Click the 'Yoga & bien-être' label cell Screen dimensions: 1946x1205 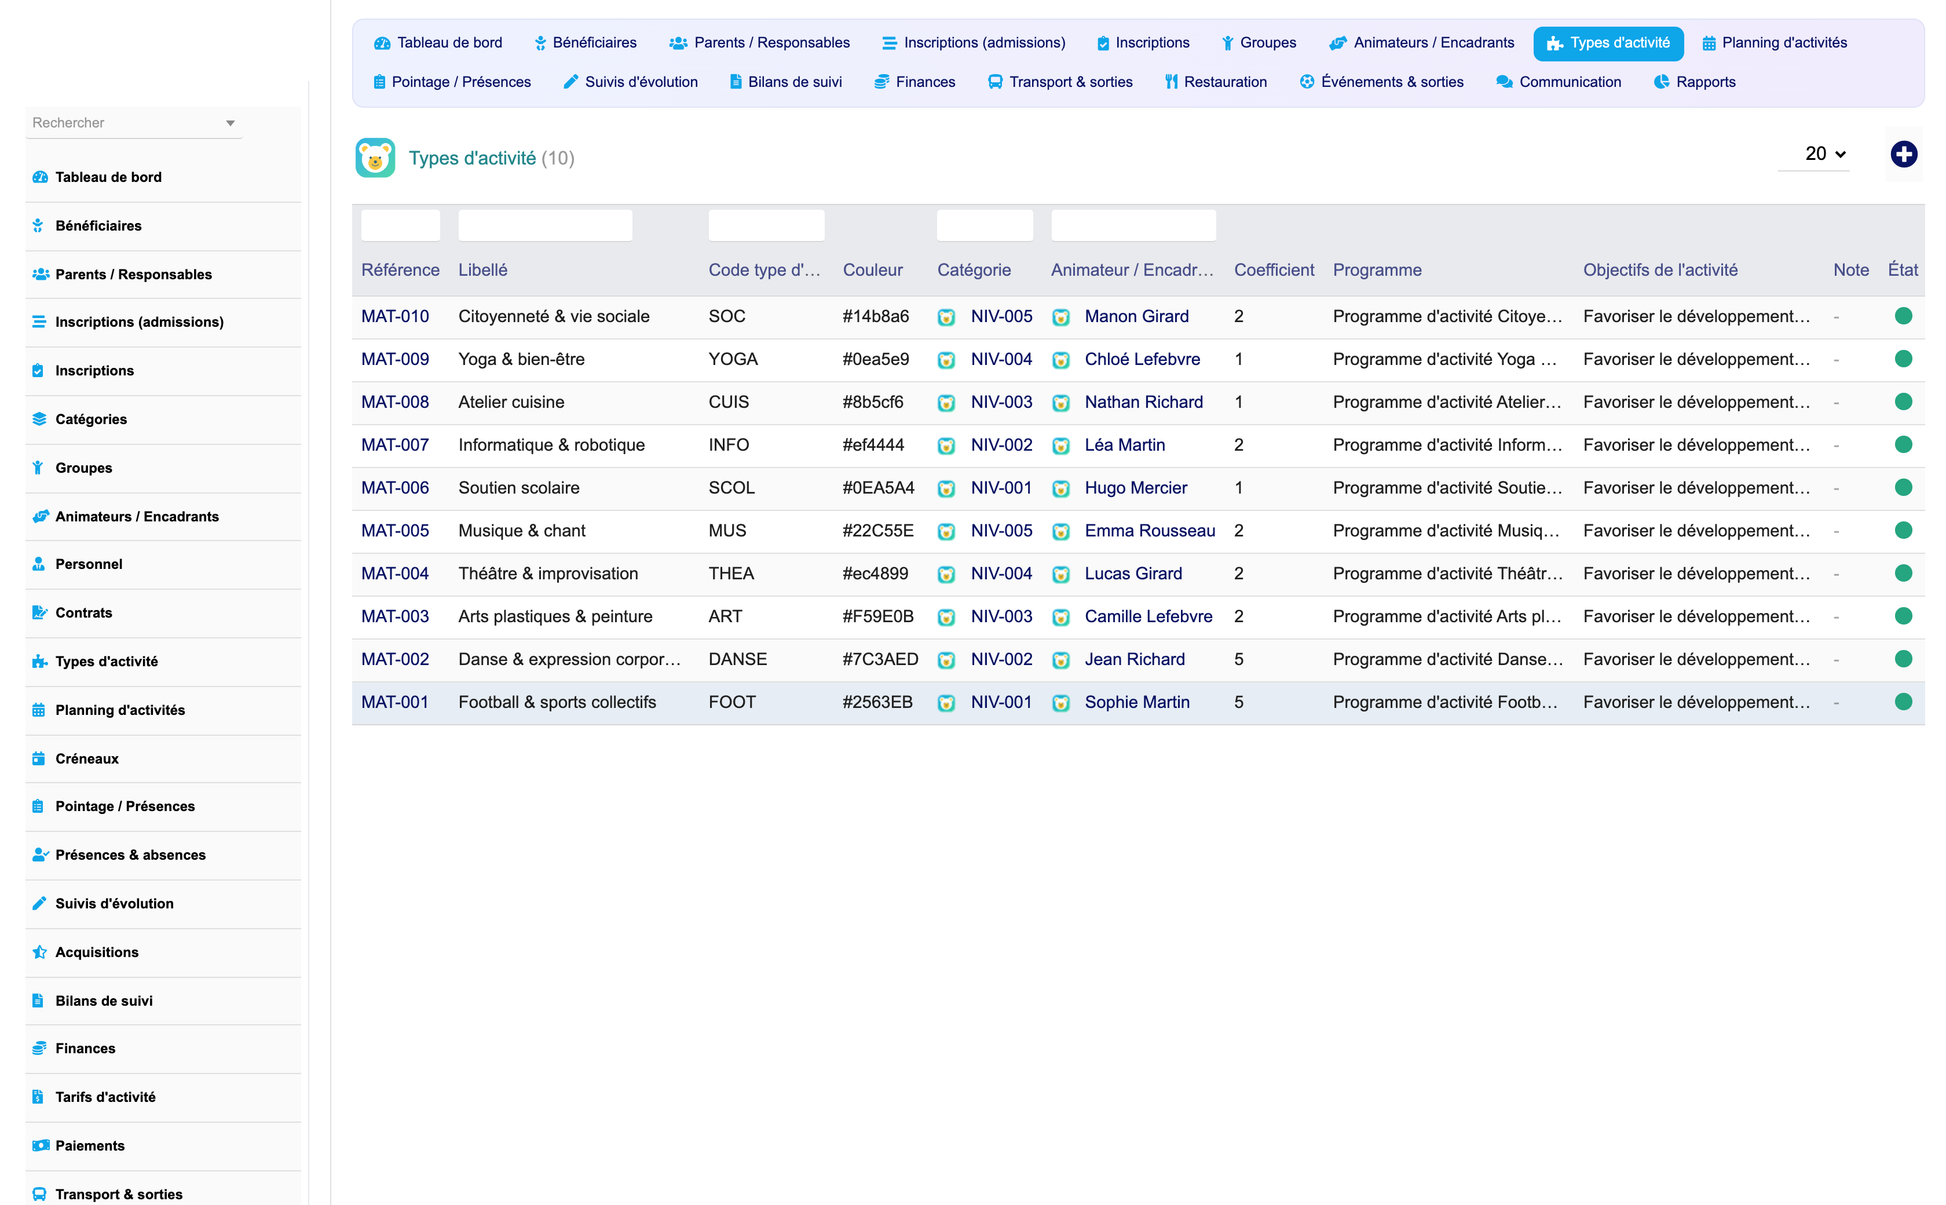click(521, 359)
